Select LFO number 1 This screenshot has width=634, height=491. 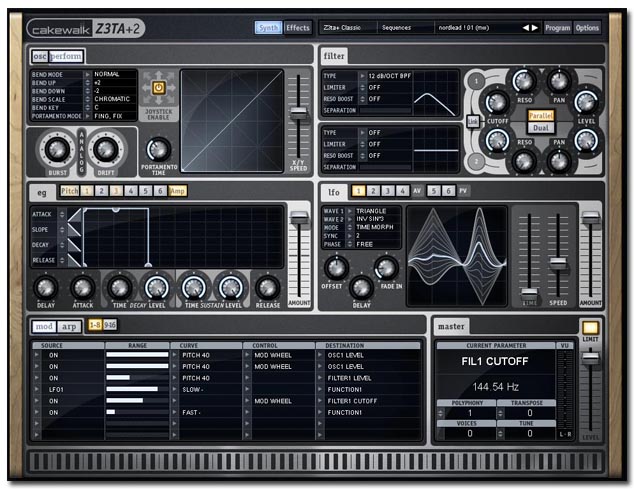point(358,191)
